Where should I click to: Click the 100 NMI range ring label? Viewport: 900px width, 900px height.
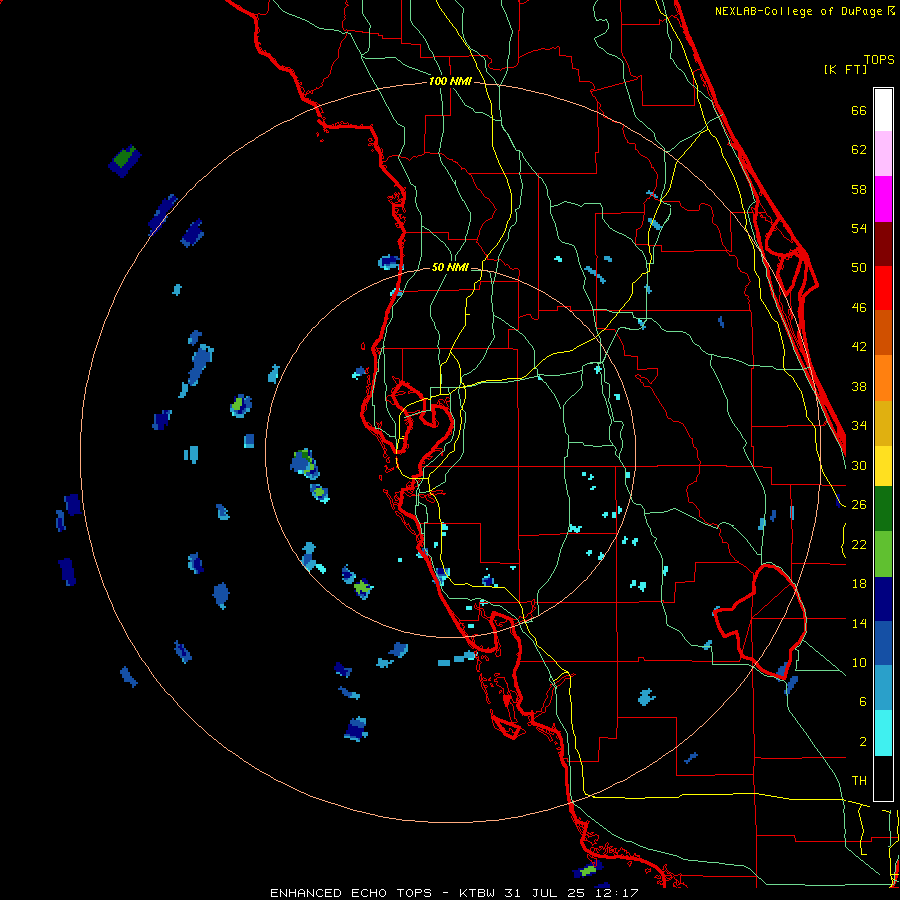(450, 82)
